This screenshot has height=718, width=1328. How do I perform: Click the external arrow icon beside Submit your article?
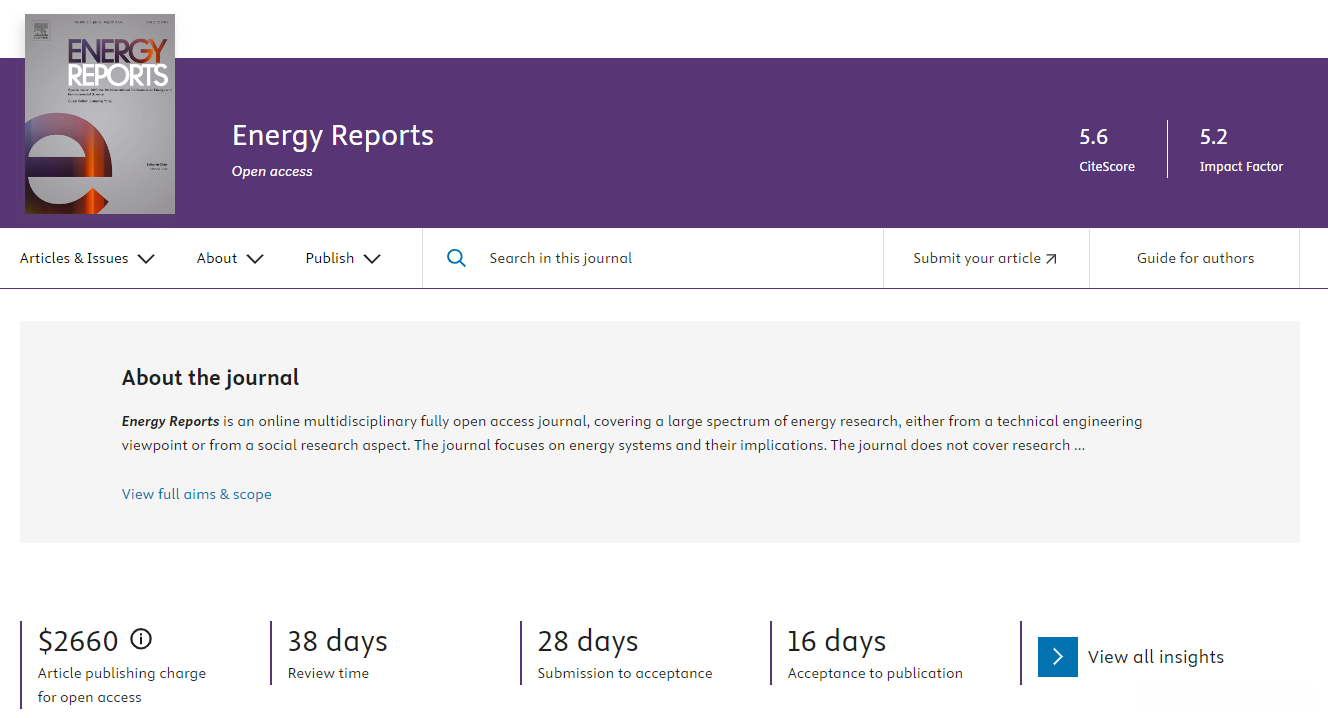pos(1051,259)
